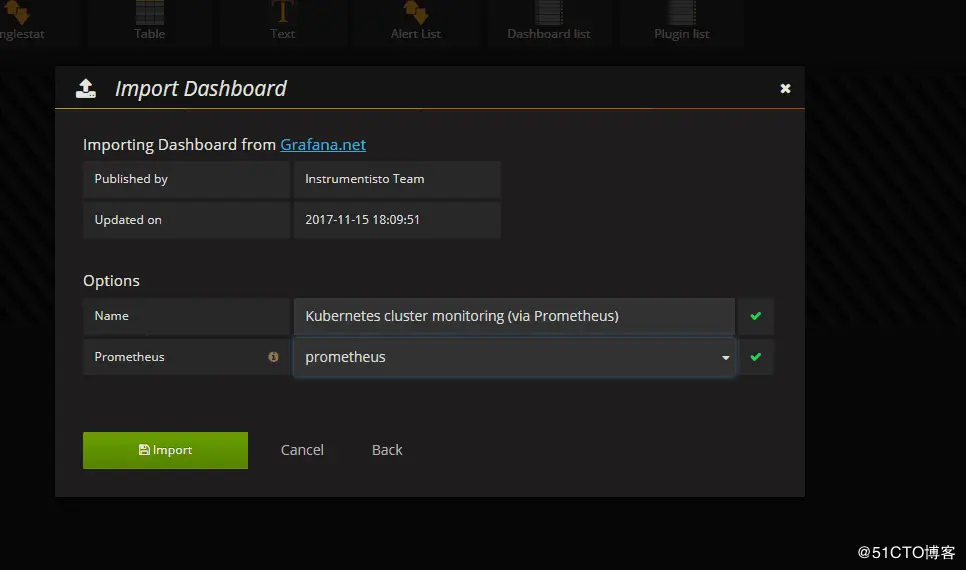966x570 pixels.
Task: Click the 'Updated on' label
Action: 128,219
